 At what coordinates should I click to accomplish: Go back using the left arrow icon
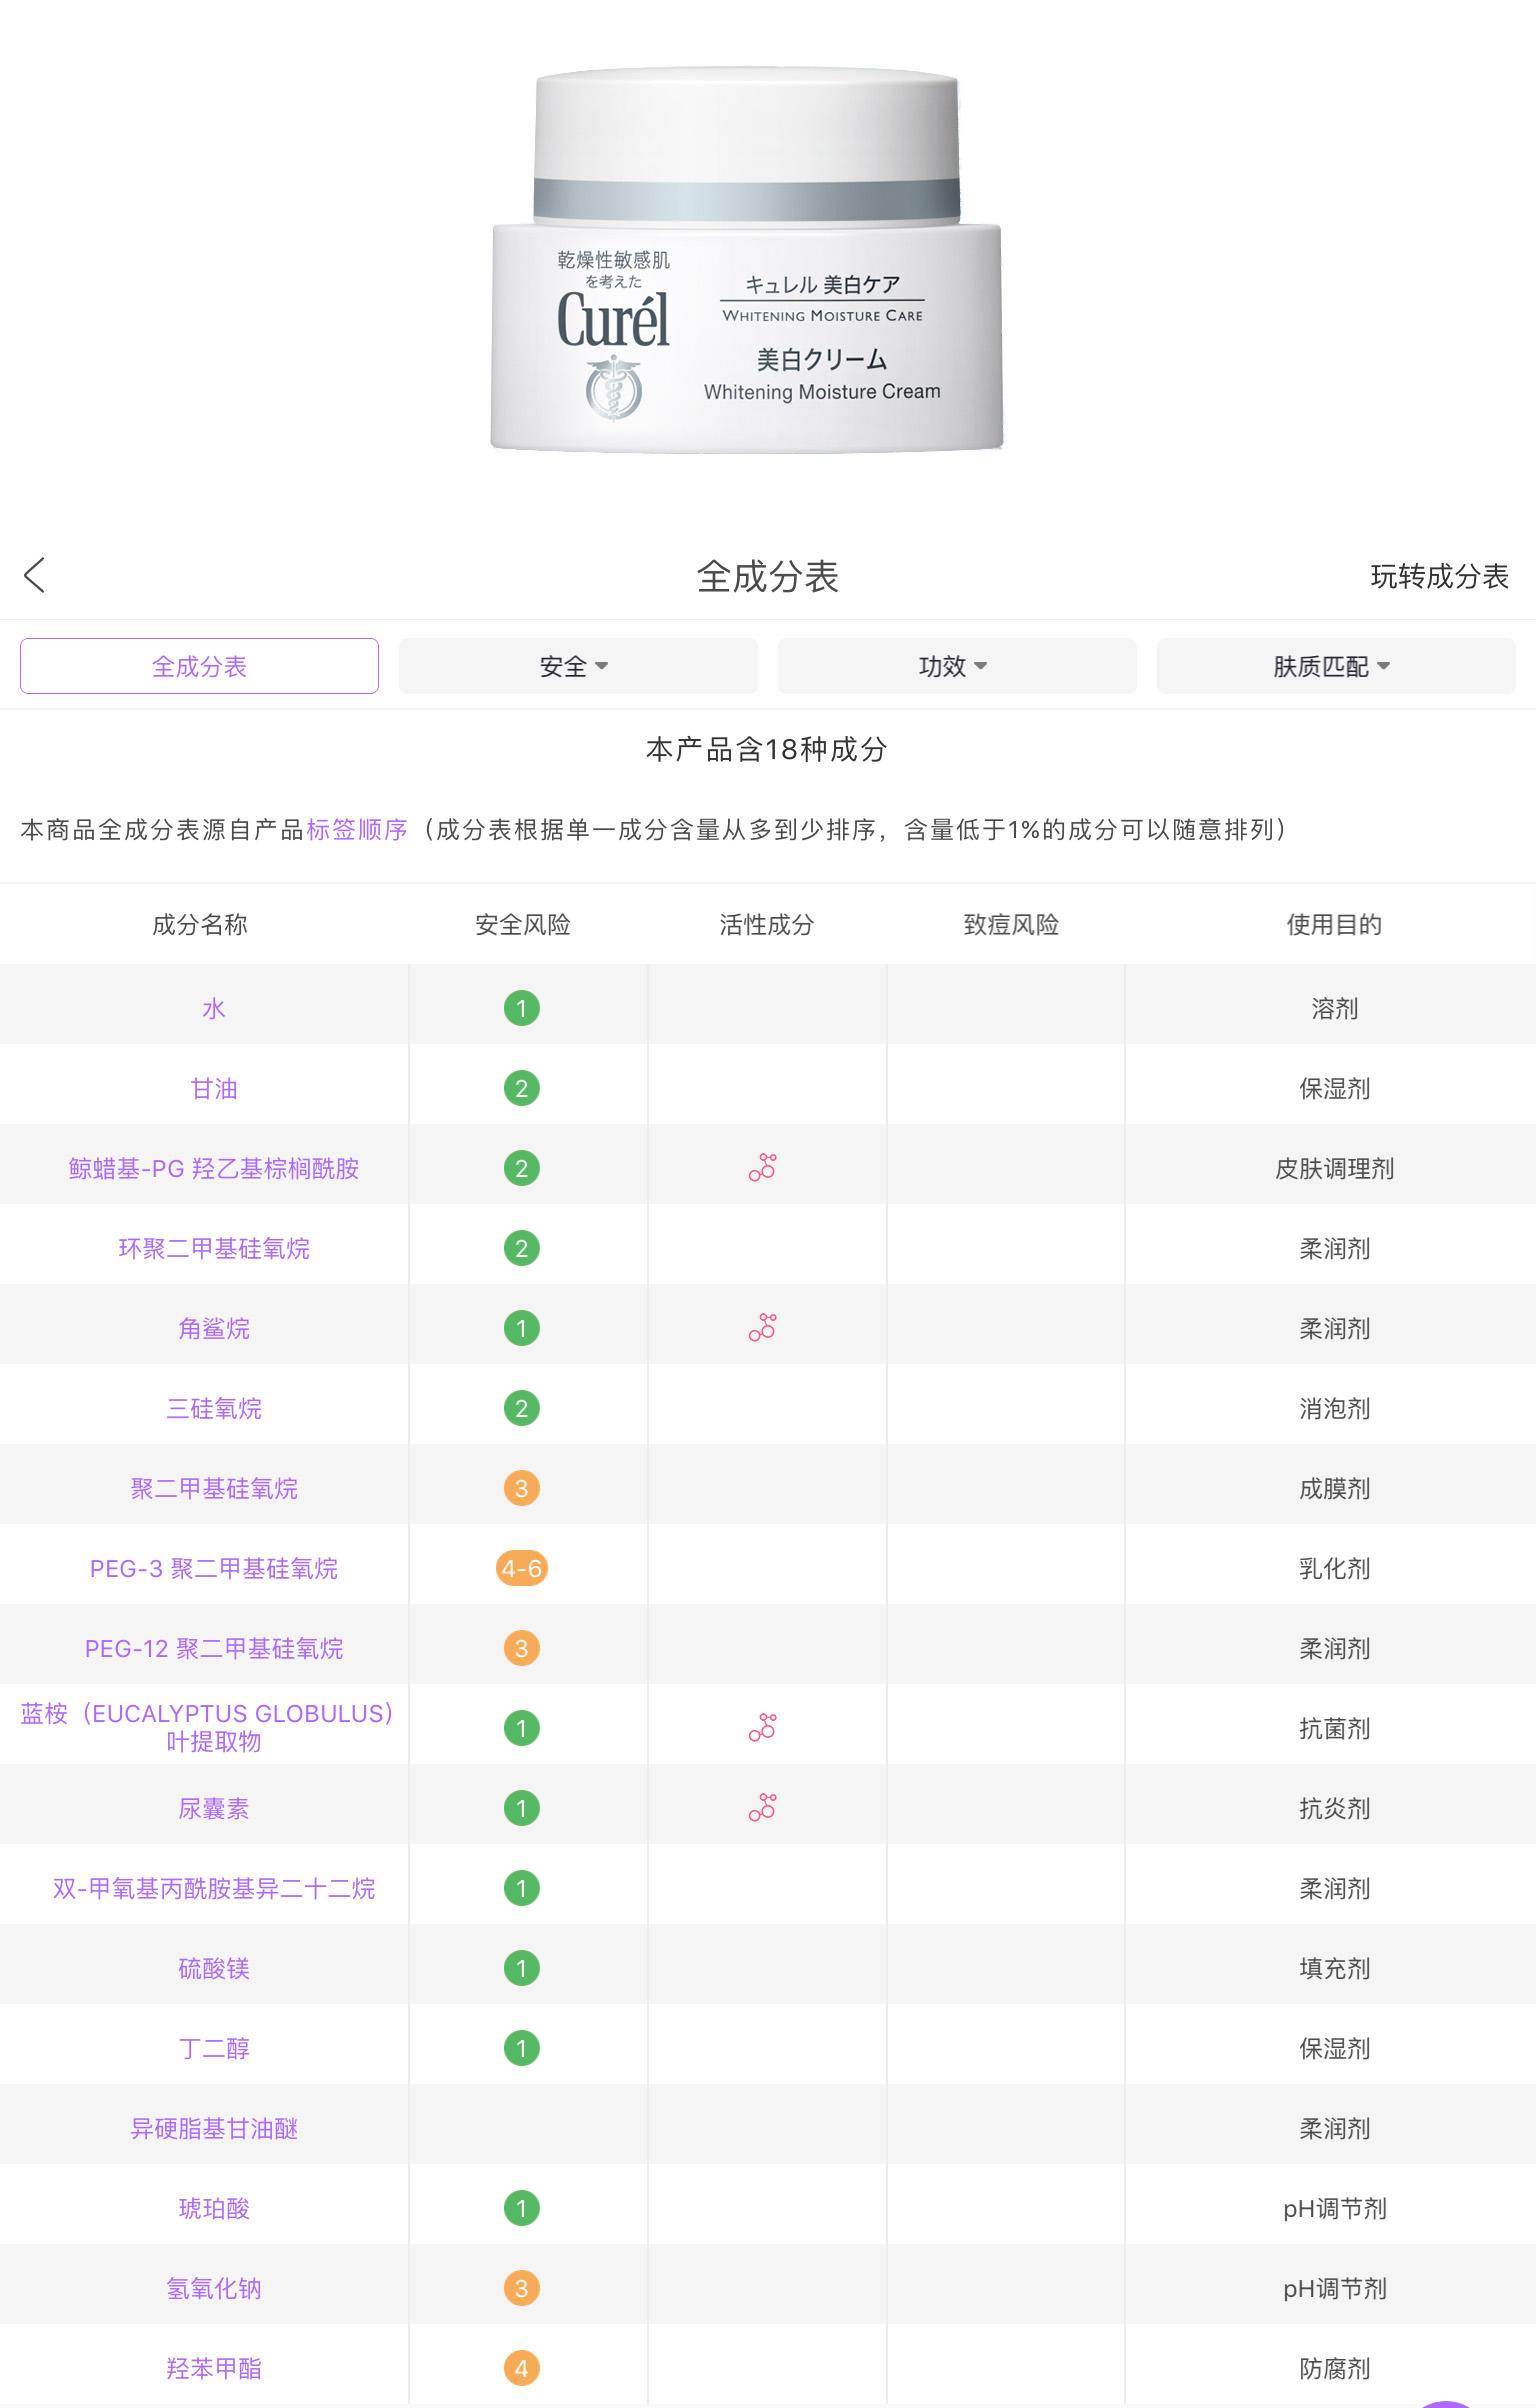point(34,575)
